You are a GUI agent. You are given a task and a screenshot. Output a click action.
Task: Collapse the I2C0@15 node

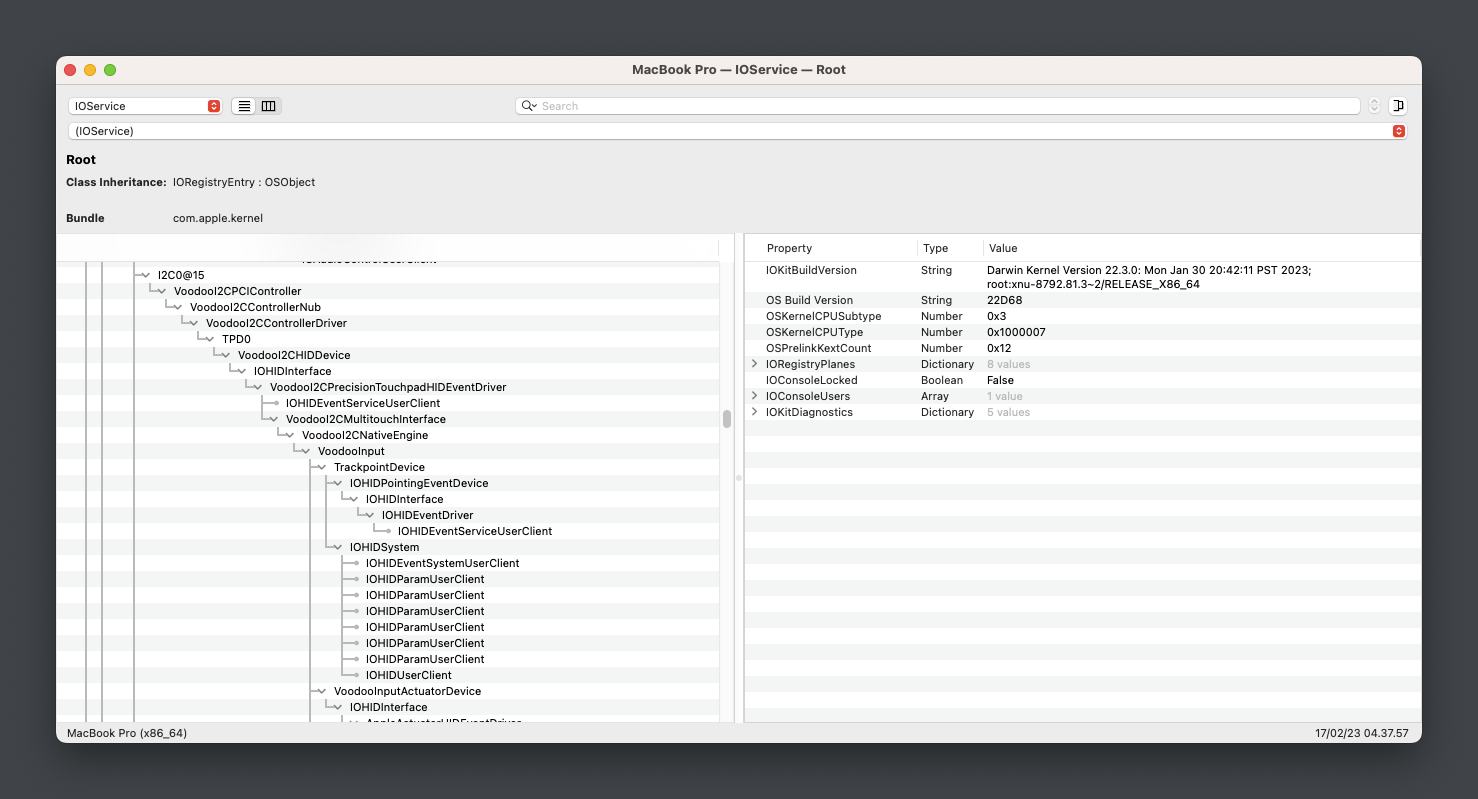tap(146, 275)
